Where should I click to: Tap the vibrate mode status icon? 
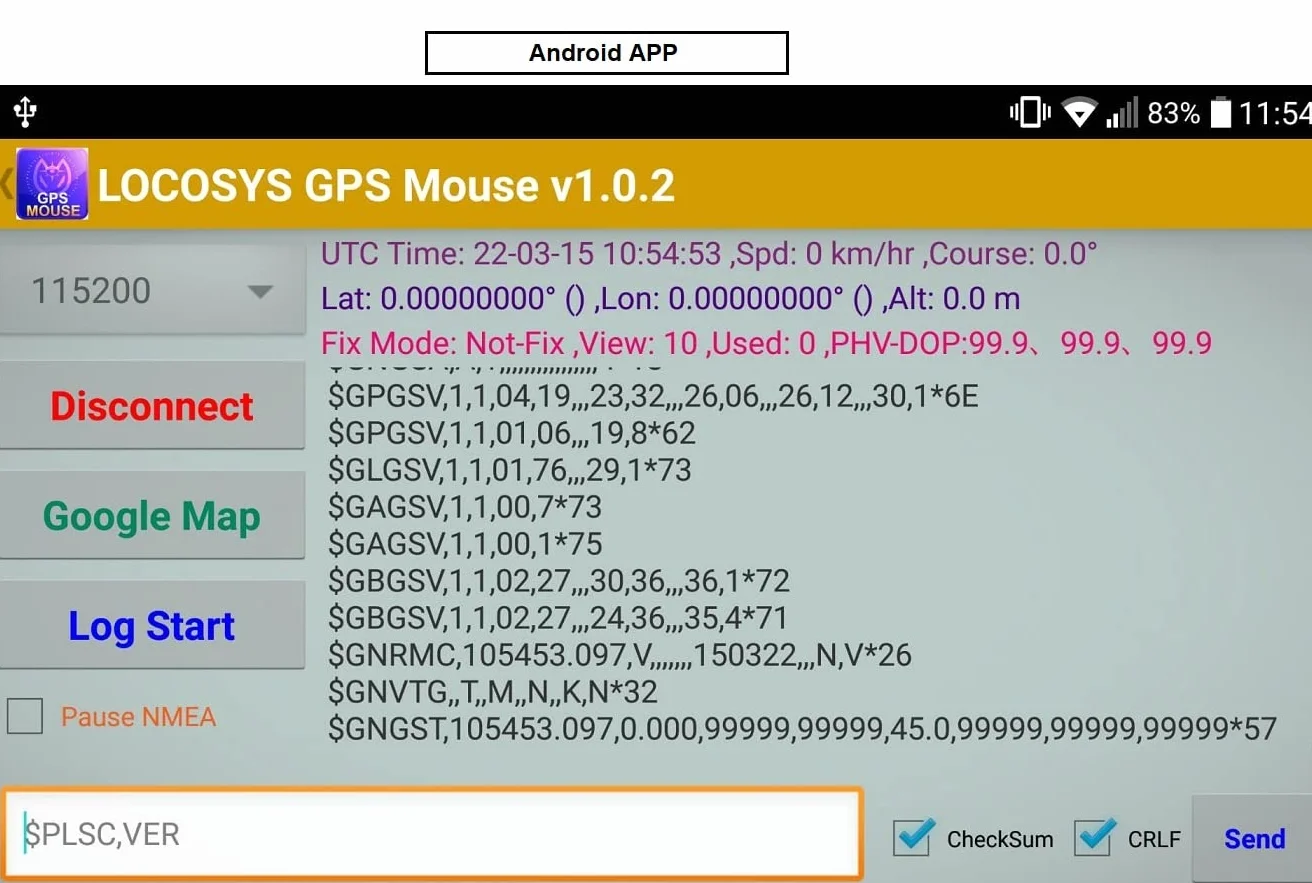[x=1030, y=112]
